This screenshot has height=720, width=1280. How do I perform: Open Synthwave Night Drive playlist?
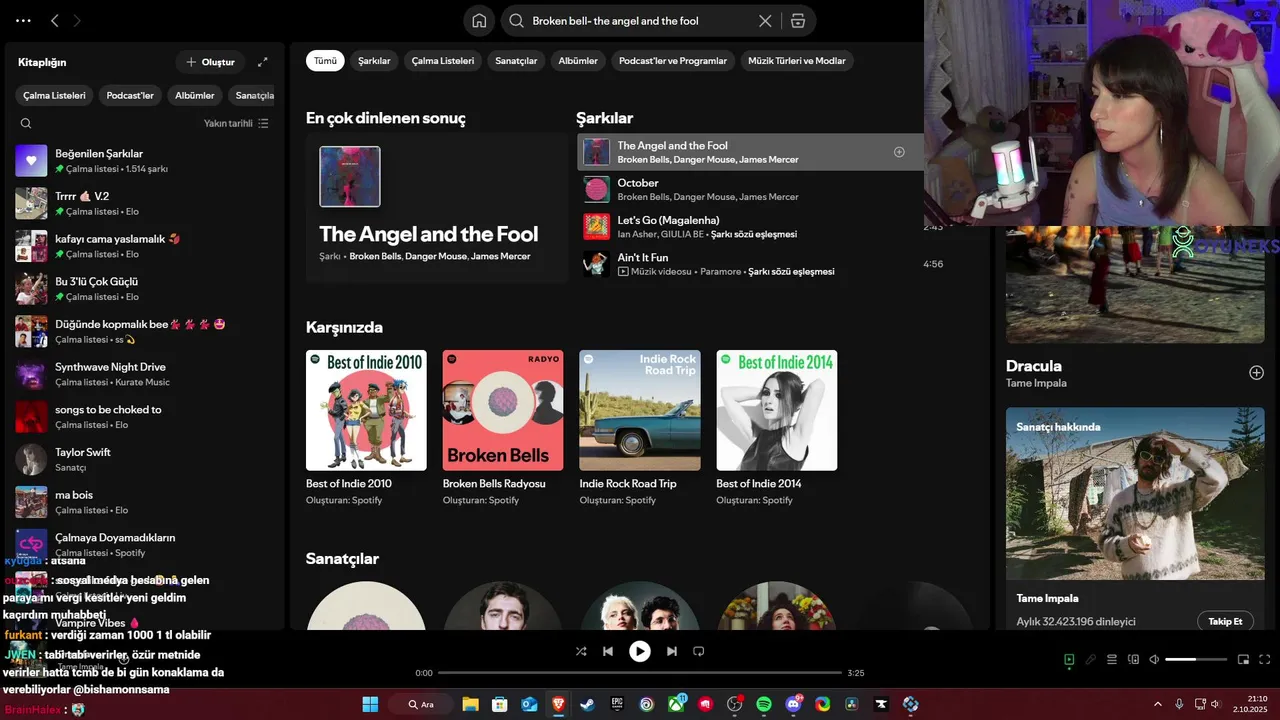click(x=145, y=374)
